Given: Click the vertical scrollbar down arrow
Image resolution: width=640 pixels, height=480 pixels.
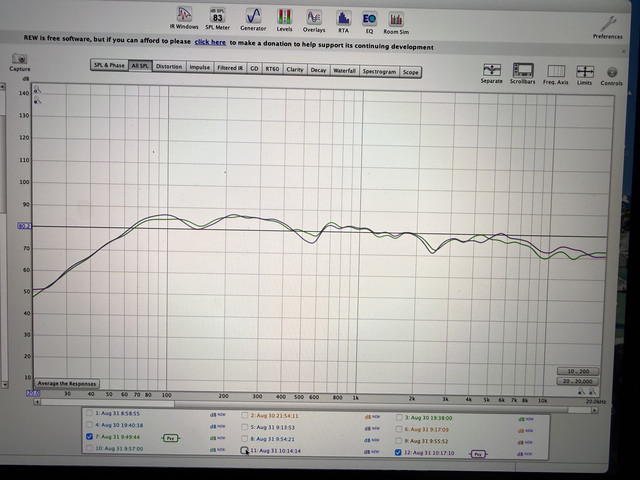Looking at the screenshot, I should [4, 384].
